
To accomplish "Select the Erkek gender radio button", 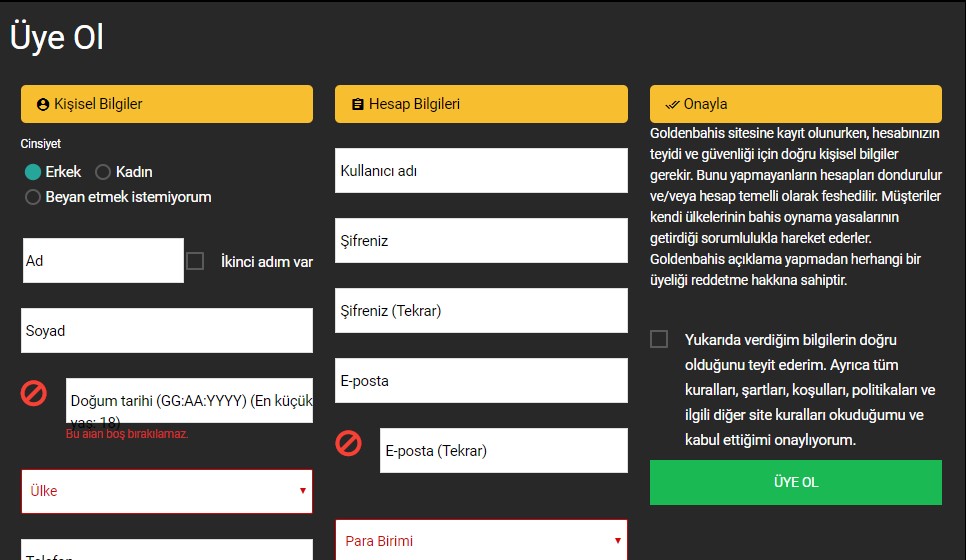I will point(33,172).
